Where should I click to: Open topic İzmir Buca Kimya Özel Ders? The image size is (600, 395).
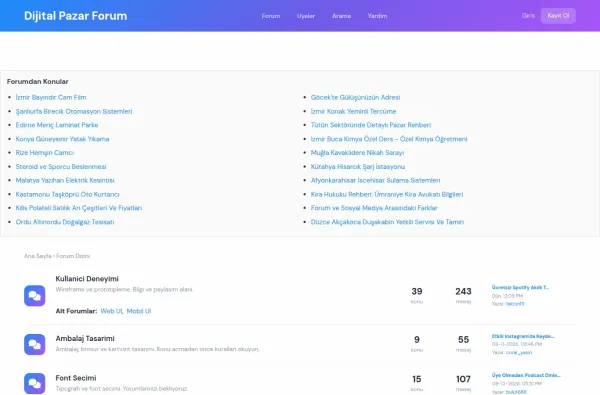pos(389,139)
